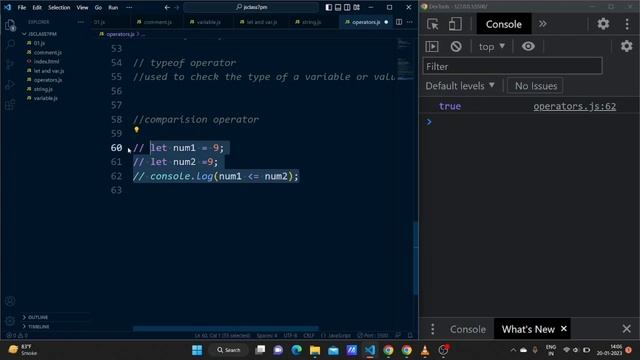Image resolution: width=640 pixels, height=360 pixels.
Task: Open the operators.js:62 source link
Action: pos(575,106)
